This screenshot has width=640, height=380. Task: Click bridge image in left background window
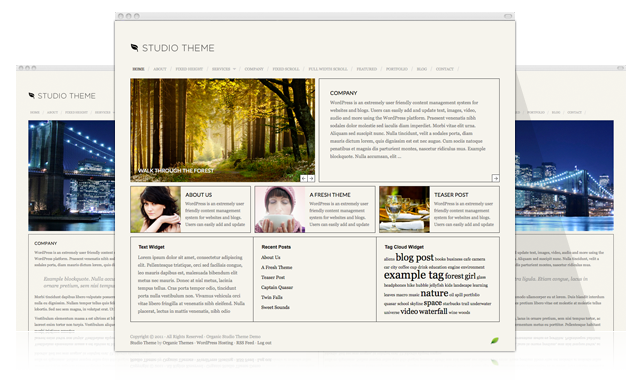click(71, 176)
